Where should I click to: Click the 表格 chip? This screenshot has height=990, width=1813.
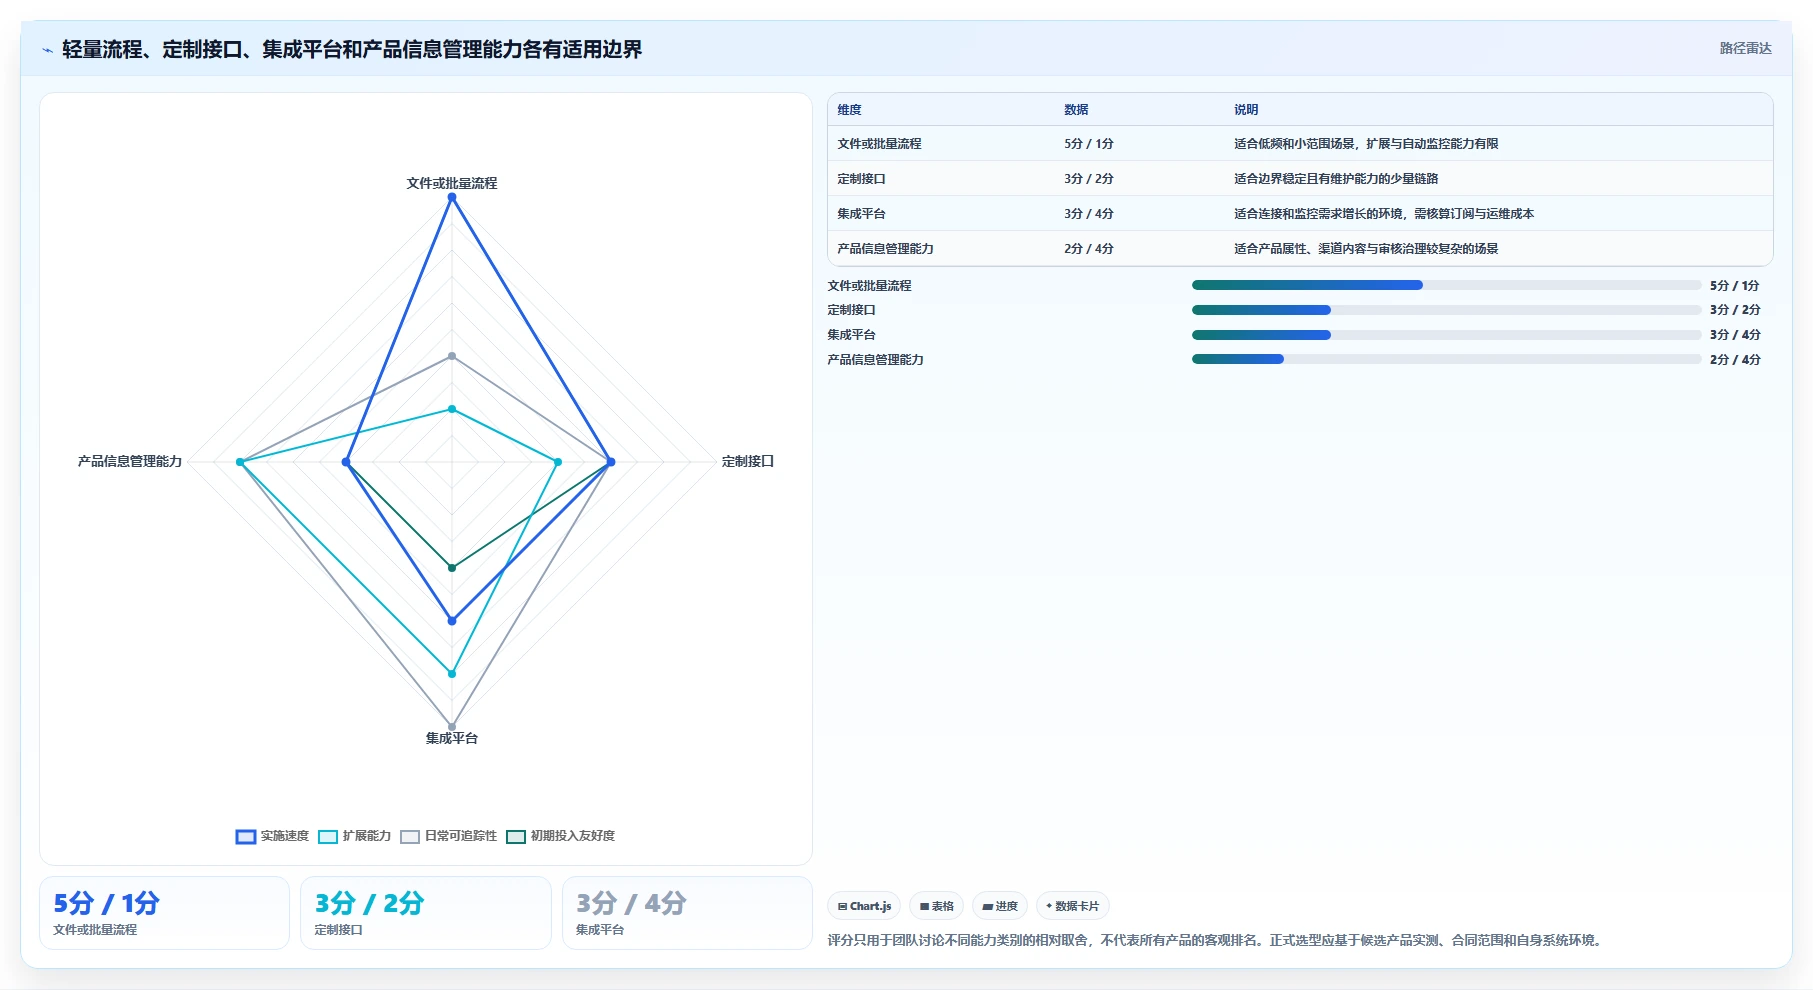[x=936, y=906]
